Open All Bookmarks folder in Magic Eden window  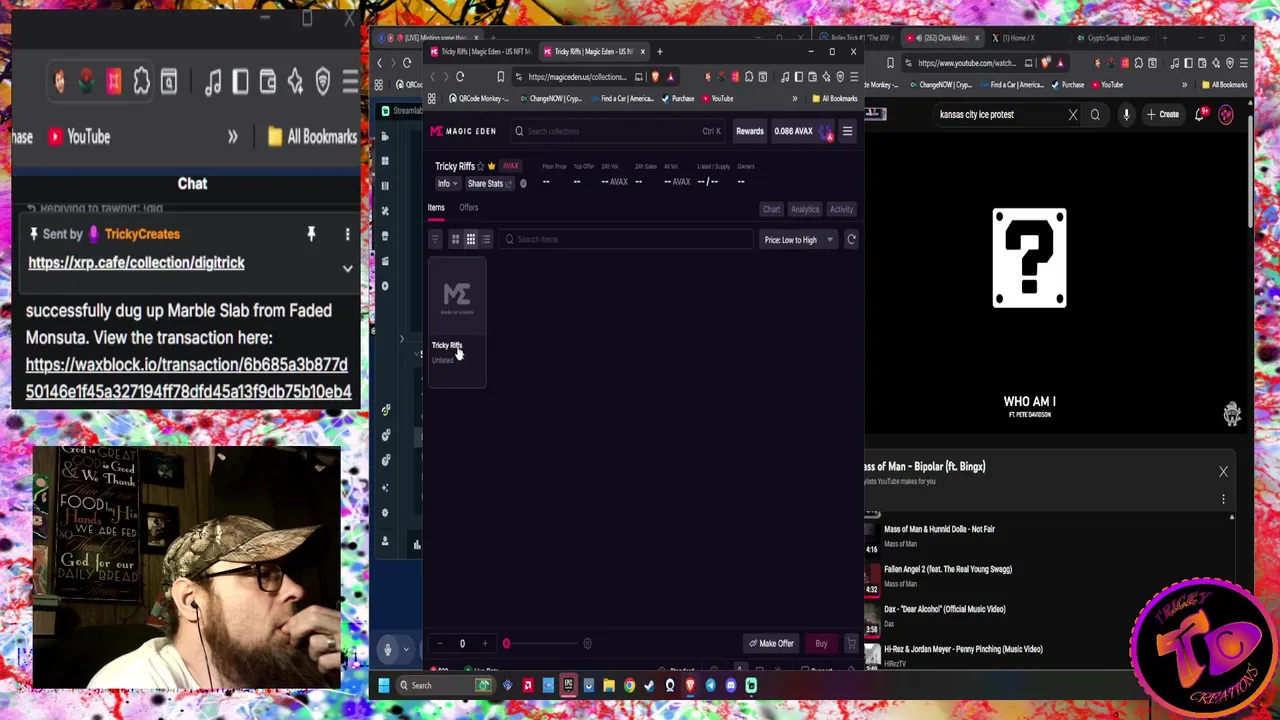[x=836, y=99]
